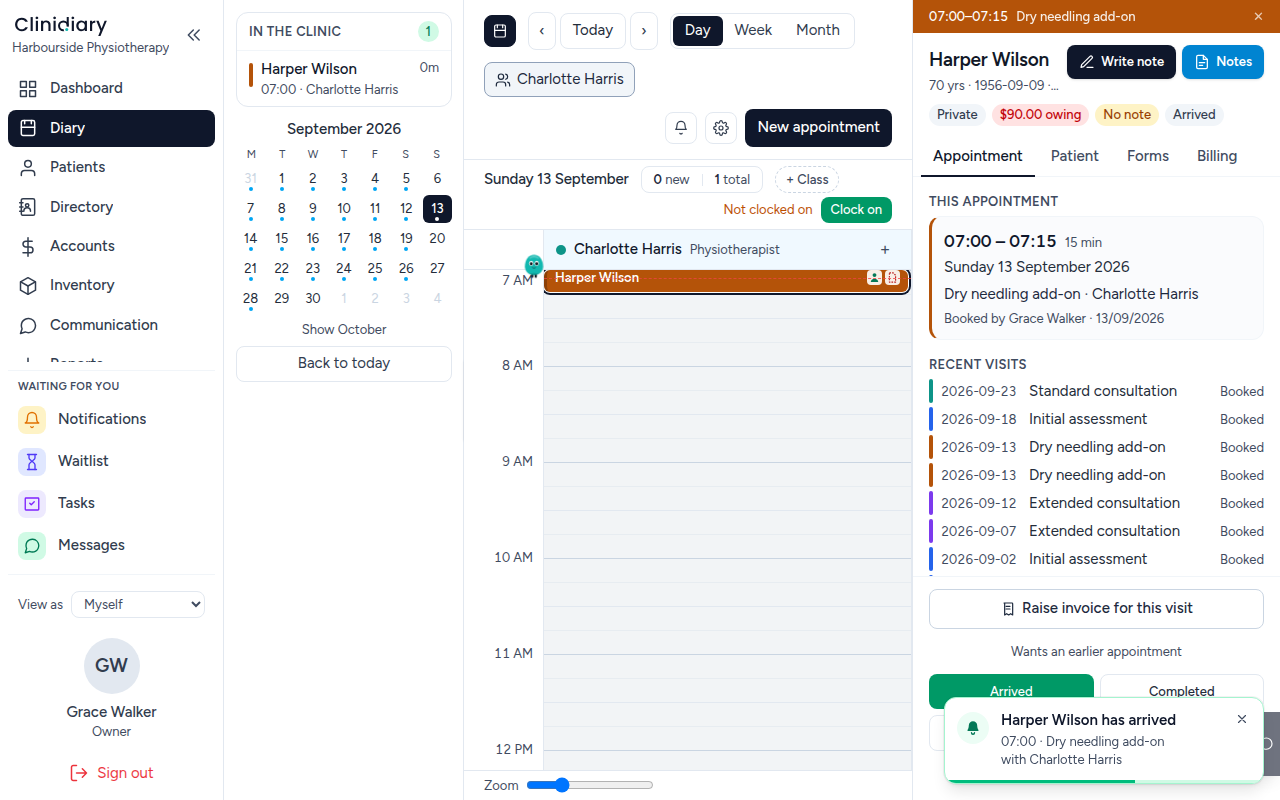Switch diary to Week view
Image resolution: width=1280 pixels, height=800 pixels.
(x=753, y=31)
